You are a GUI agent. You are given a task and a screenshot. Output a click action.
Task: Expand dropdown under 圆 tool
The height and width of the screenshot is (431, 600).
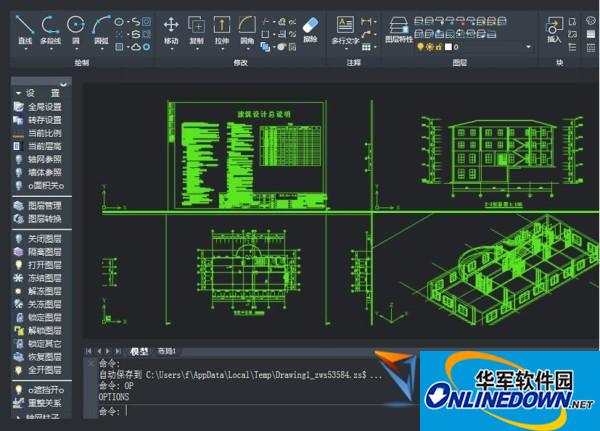[77, 49]
